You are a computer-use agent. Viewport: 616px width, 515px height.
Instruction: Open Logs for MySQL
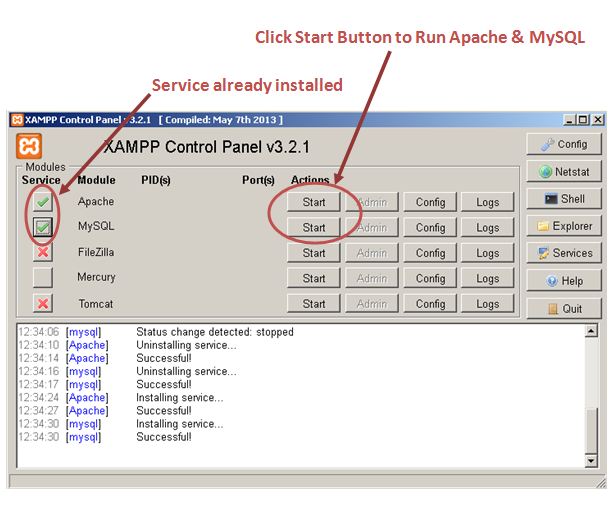(488, 227)
